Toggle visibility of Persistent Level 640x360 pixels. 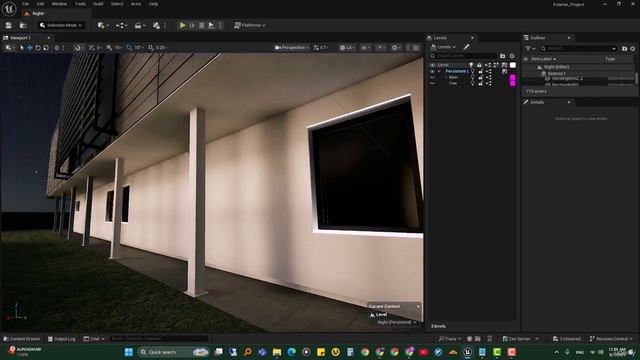point(432,71)
